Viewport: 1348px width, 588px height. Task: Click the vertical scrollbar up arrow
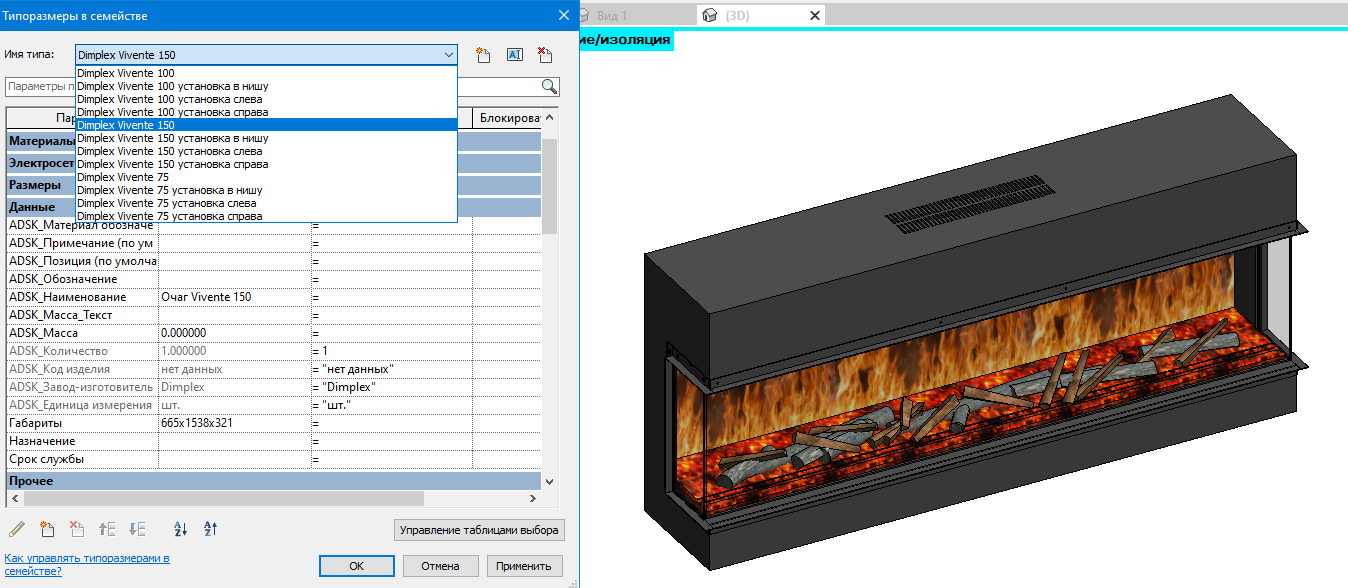point(549,115)
